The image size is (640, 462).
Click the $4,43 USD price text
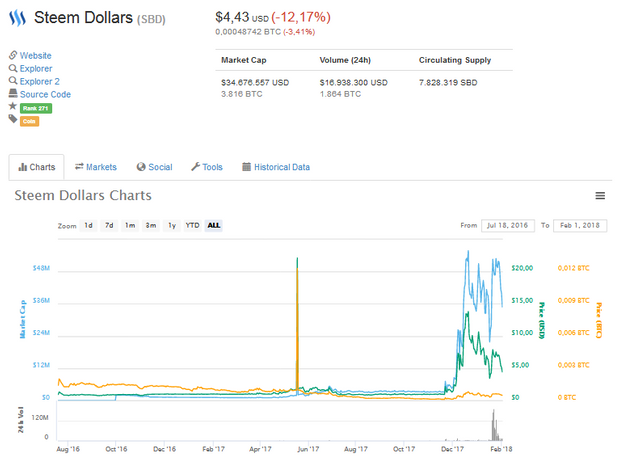point(242,17)
